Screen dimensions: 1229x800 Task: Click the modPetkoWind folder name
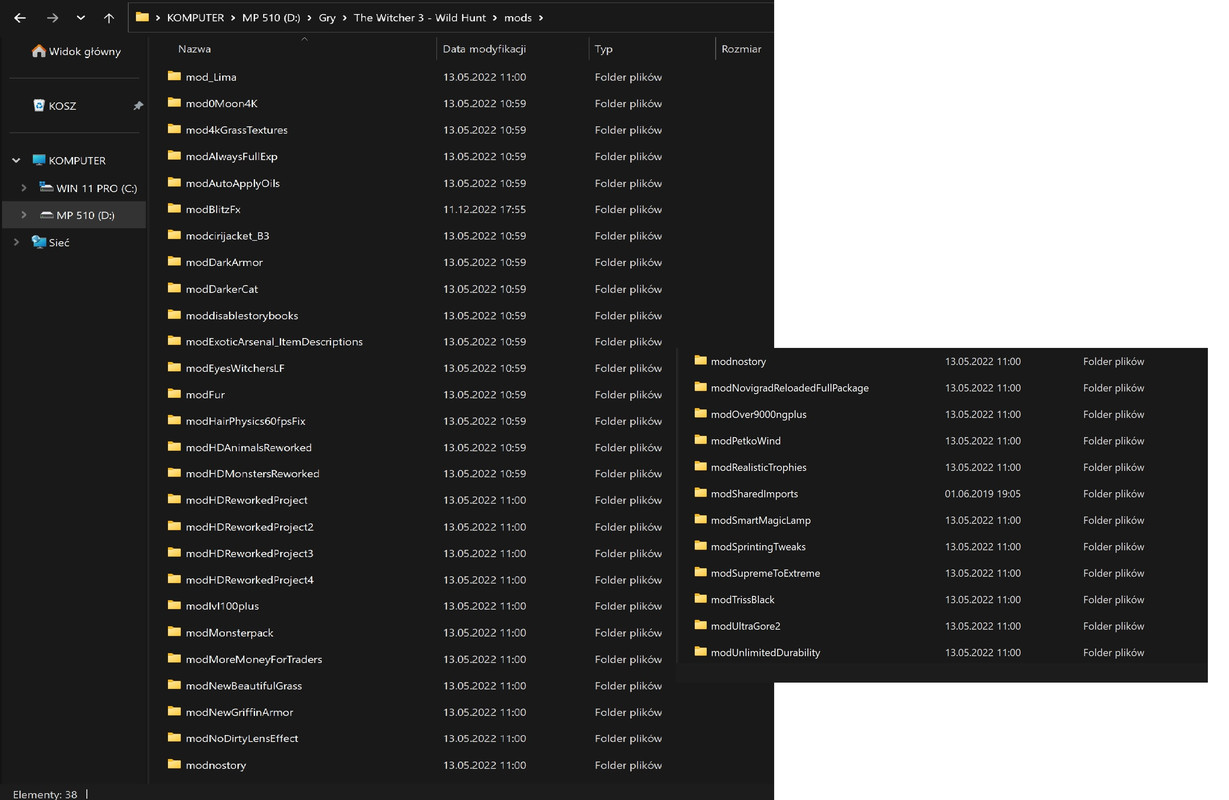tap(746, 441)
